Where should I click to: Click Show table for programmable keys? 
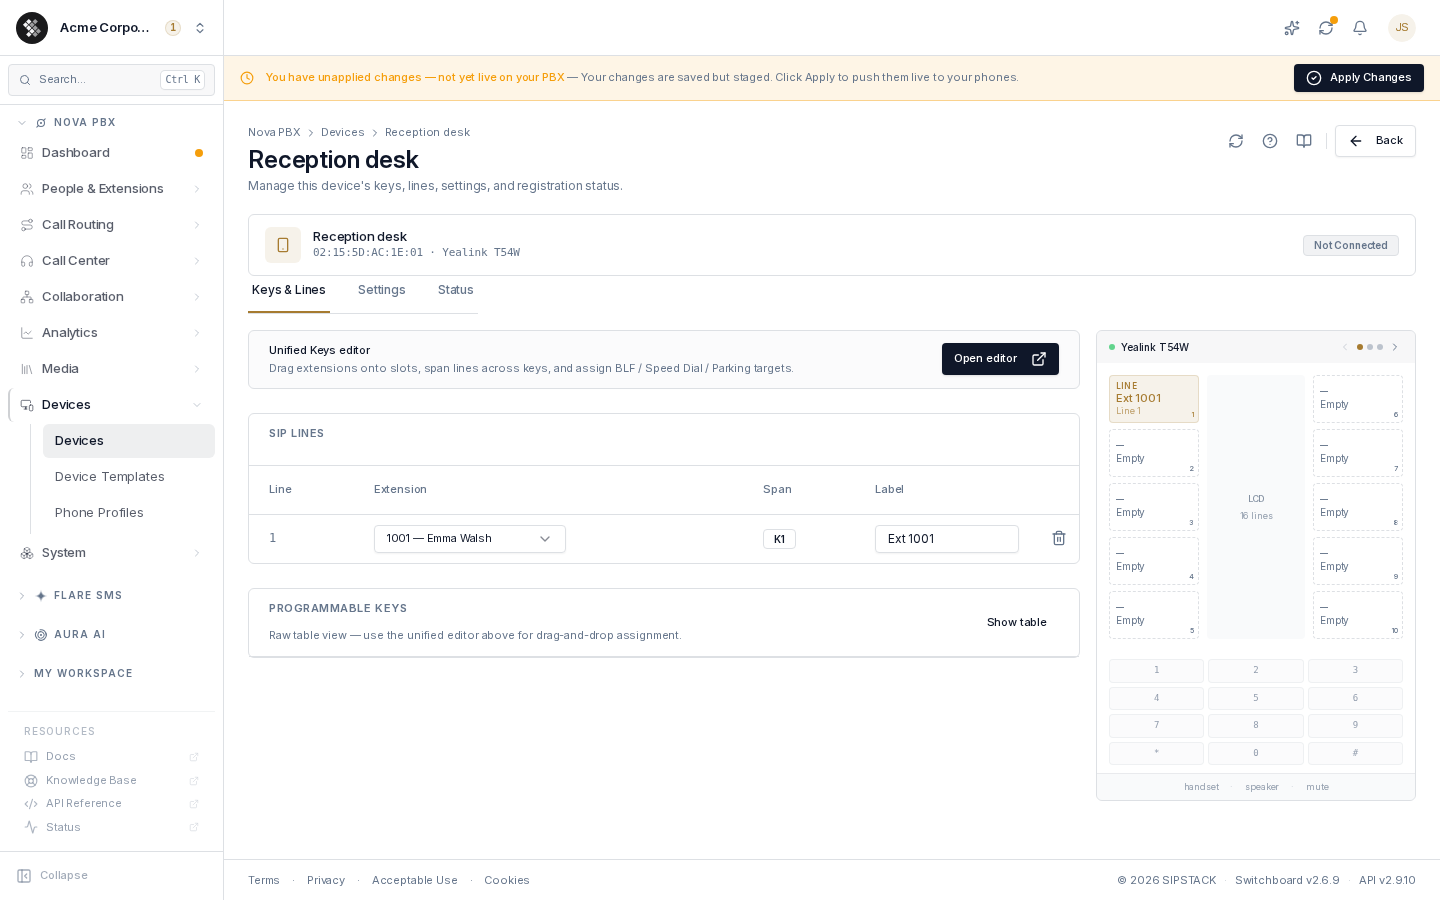click(x=1017, y=622)
